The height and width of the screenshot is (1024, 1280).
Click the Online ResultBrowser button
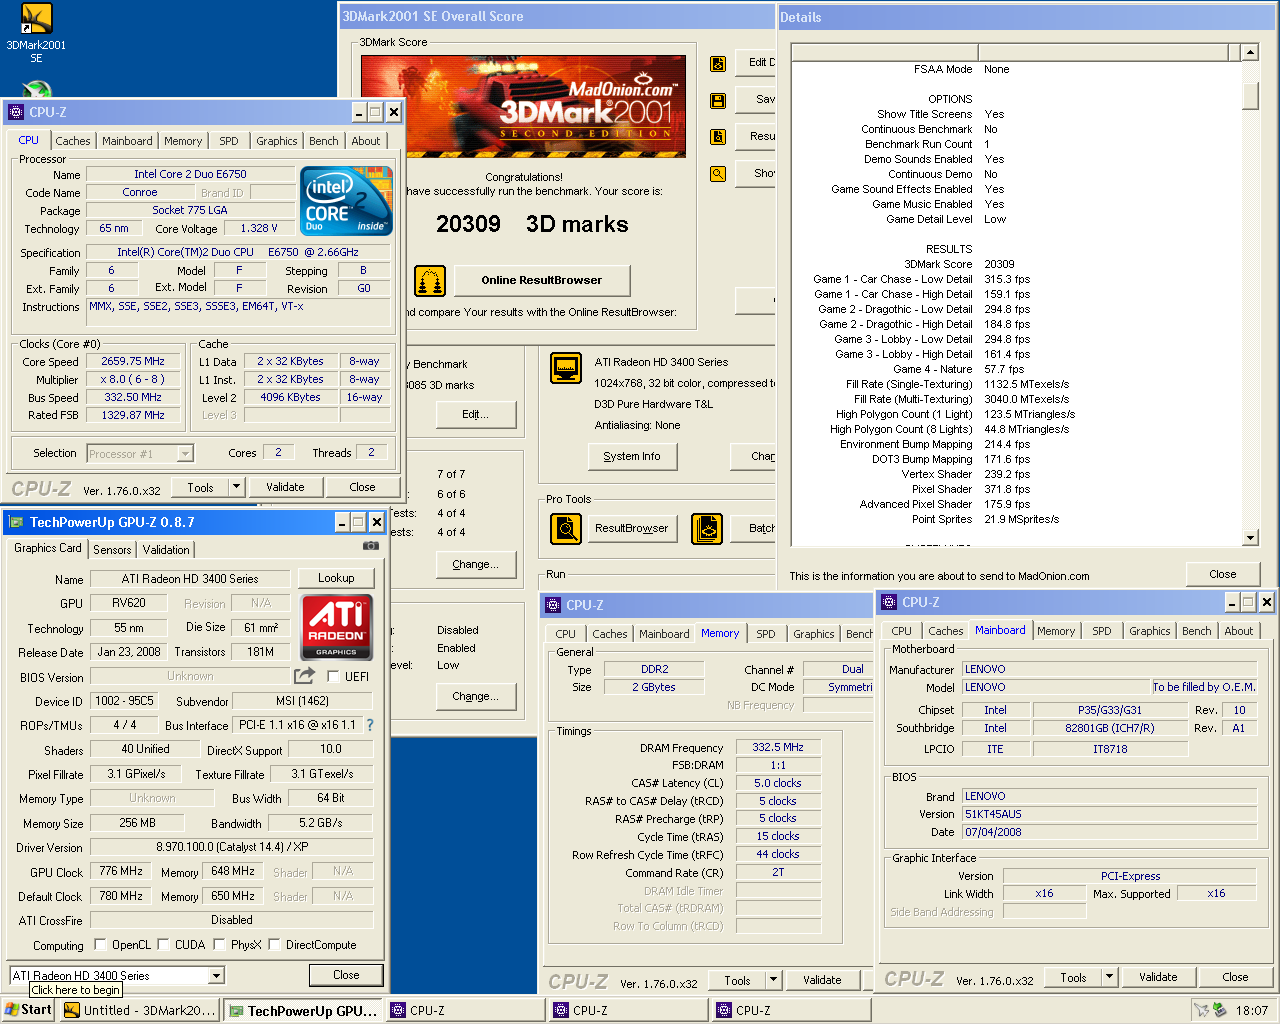point(542,280)
